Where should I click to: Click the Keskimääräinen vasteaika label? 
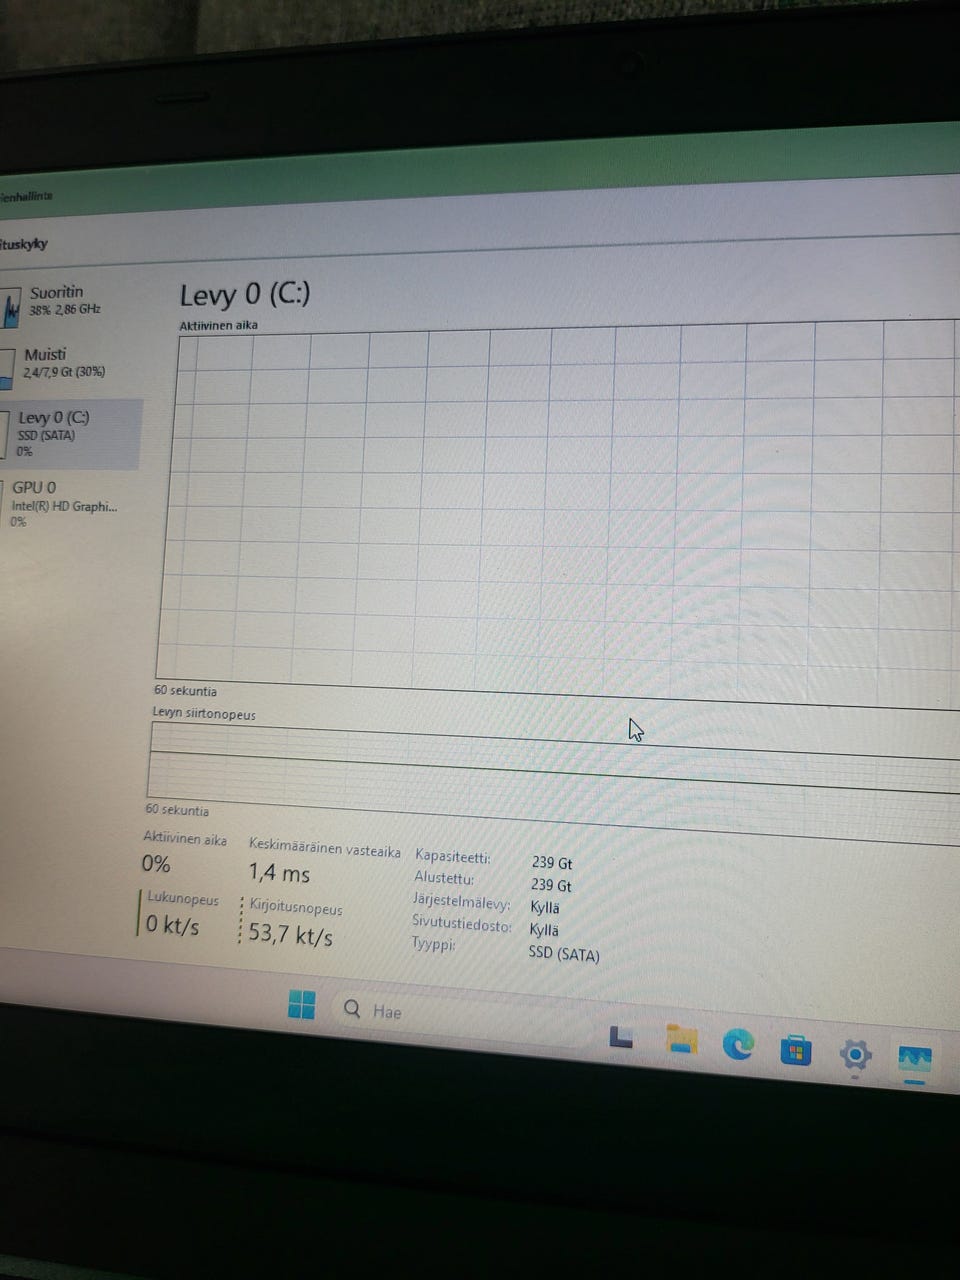coord(325,848)
